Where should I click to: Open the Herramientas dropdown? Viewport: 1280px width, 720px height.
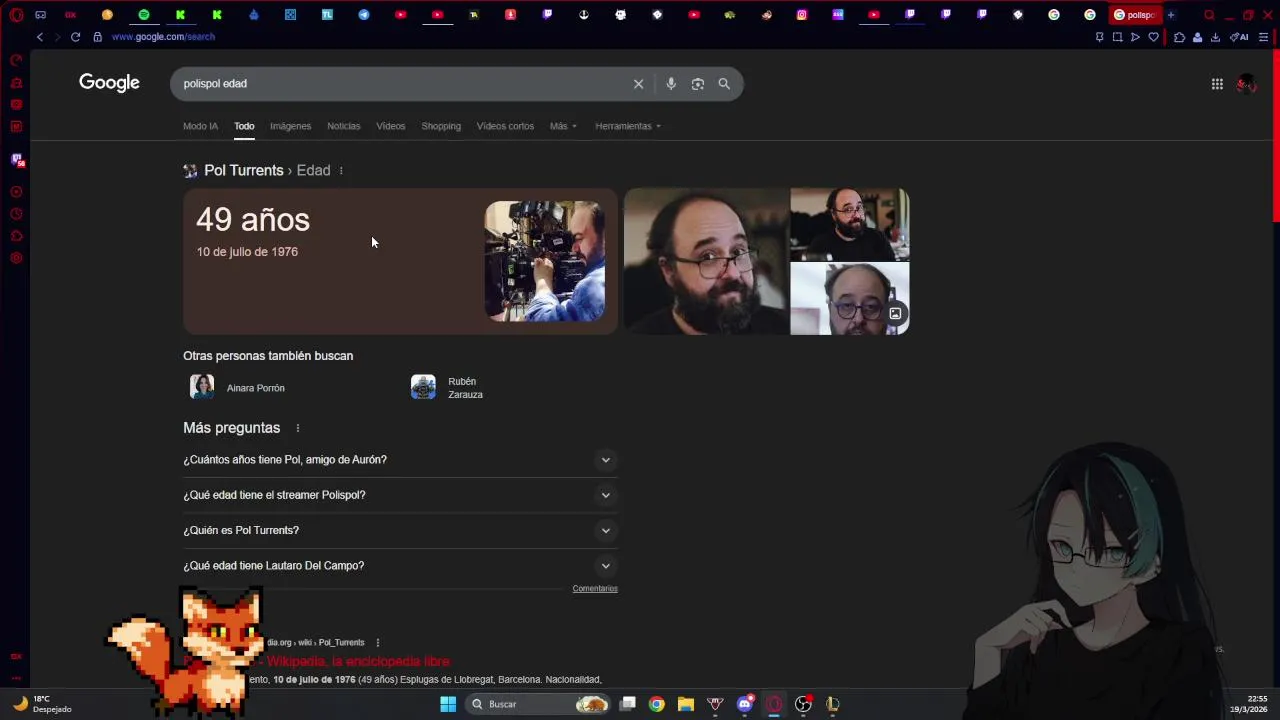pos(628,126)
